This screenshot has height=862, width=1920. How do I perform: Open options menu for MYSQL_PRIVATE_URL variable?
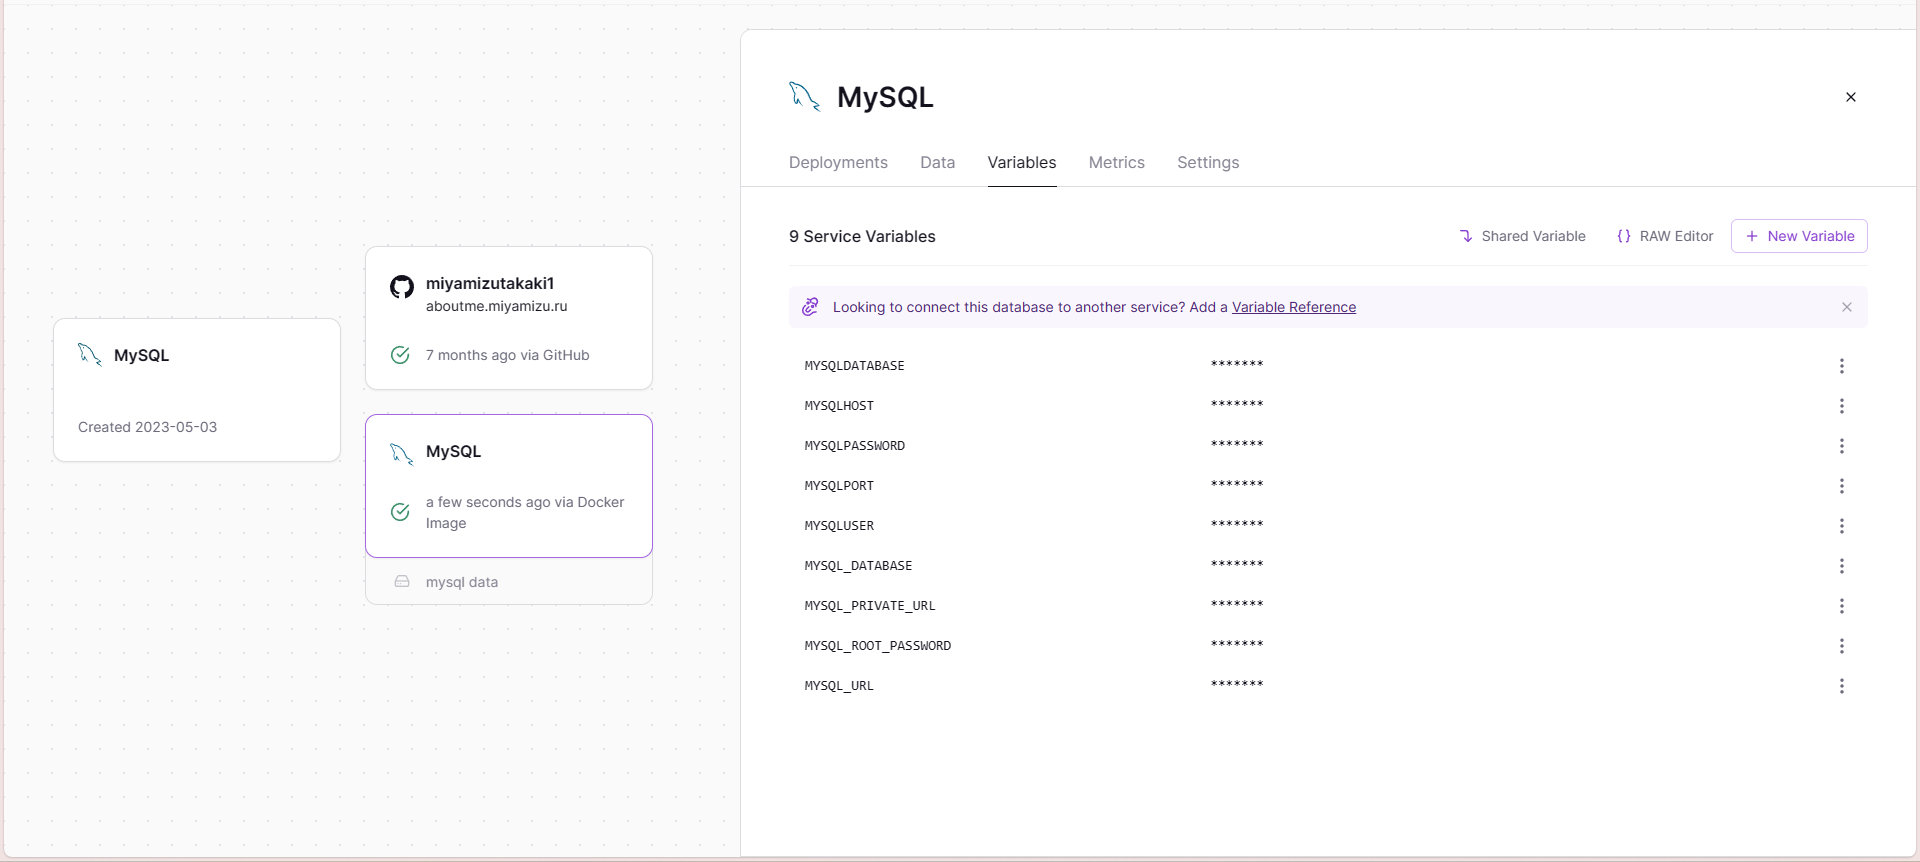click(x=1841, y=606)
